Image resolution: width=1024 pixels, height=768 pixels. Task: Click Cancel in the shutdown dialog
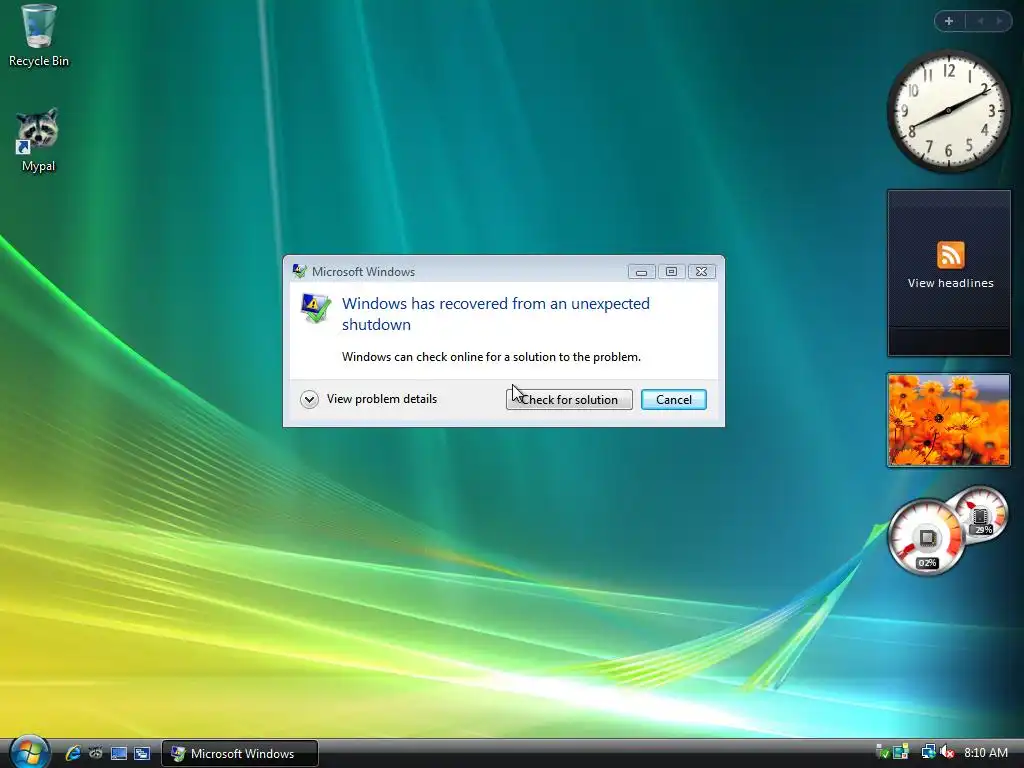tap(673, 400)
